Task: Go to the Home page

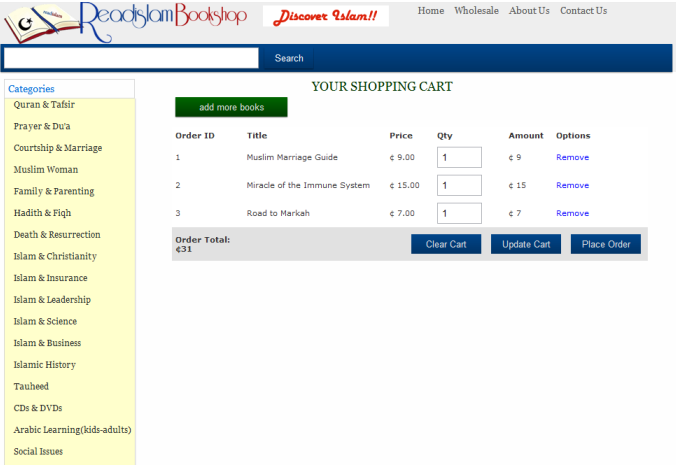Action: click(x=431, y=11)
